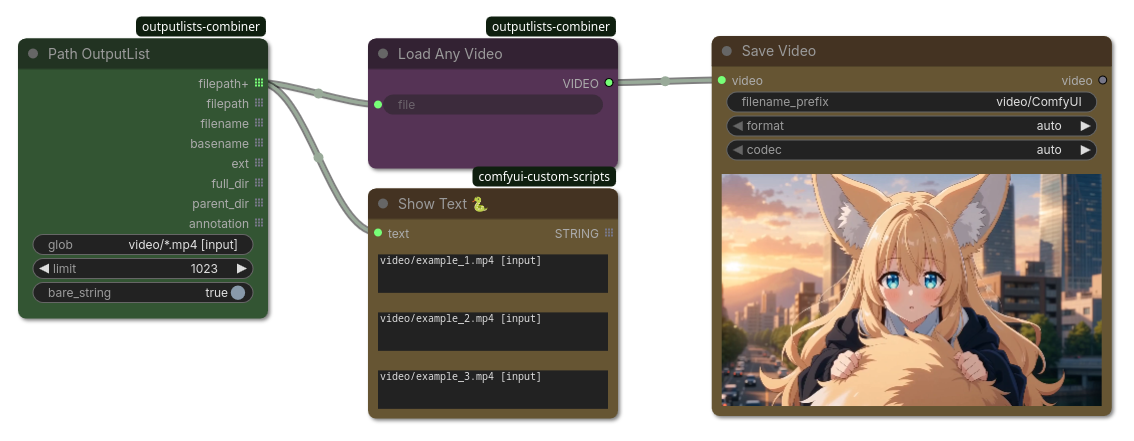Click the text input socket on Show Text
The width and height of the screenshot is (1134, 441).
pos(378,233)
